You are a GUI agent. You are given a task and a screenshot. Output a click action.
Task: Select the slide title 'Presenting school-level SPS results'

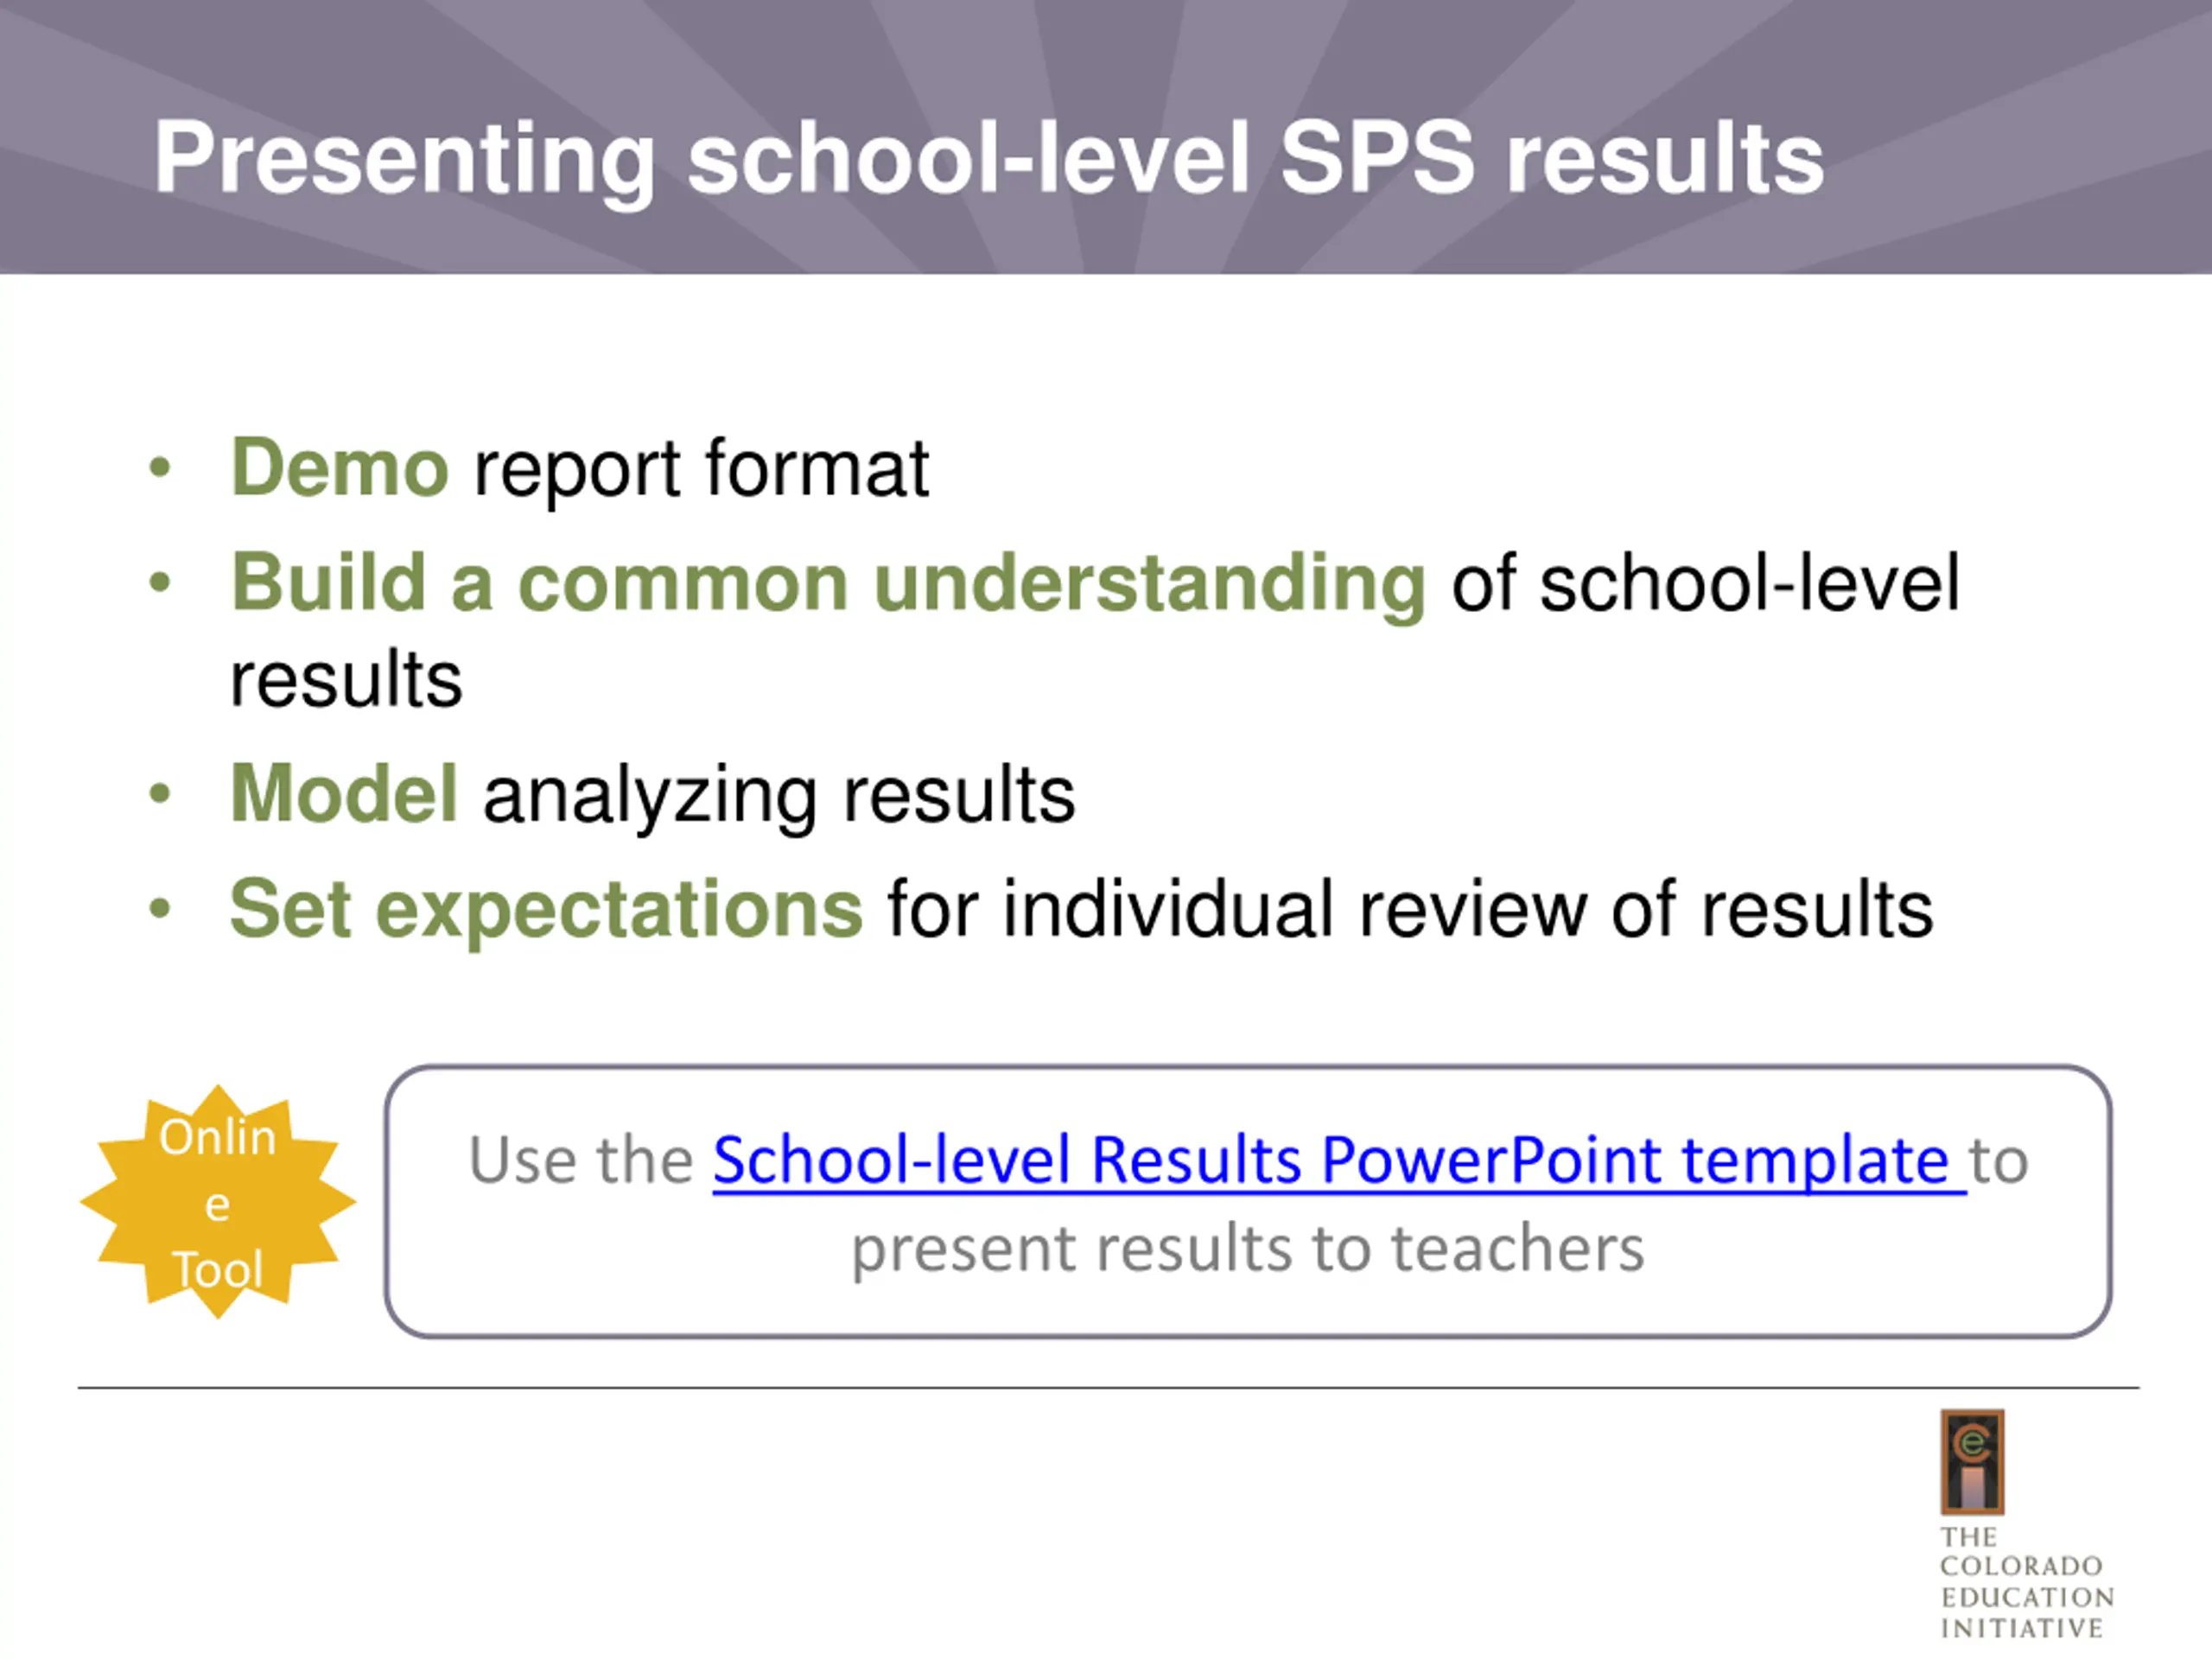988,160
